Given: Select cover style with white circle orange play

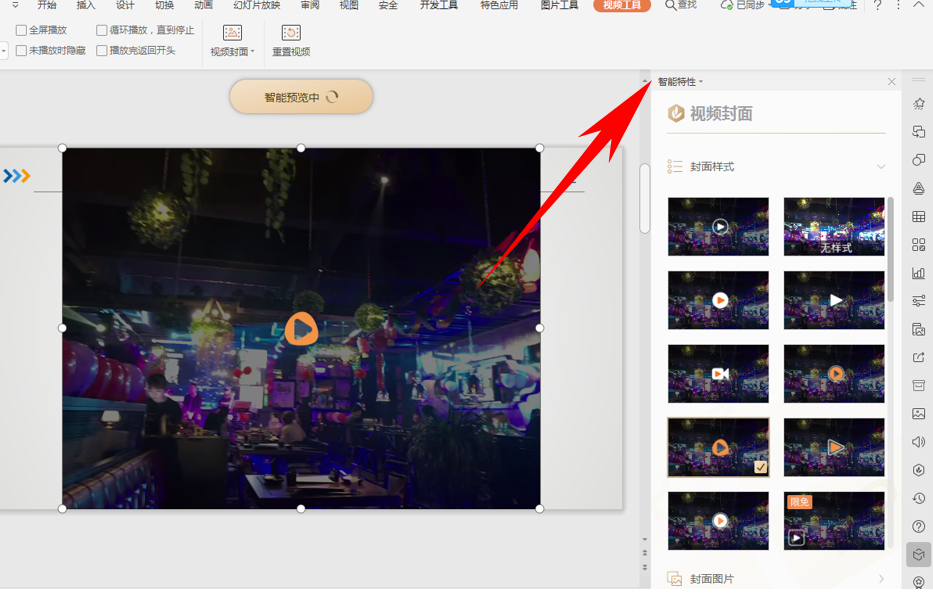Looking at the screenshot, I should tap(718, 300).
